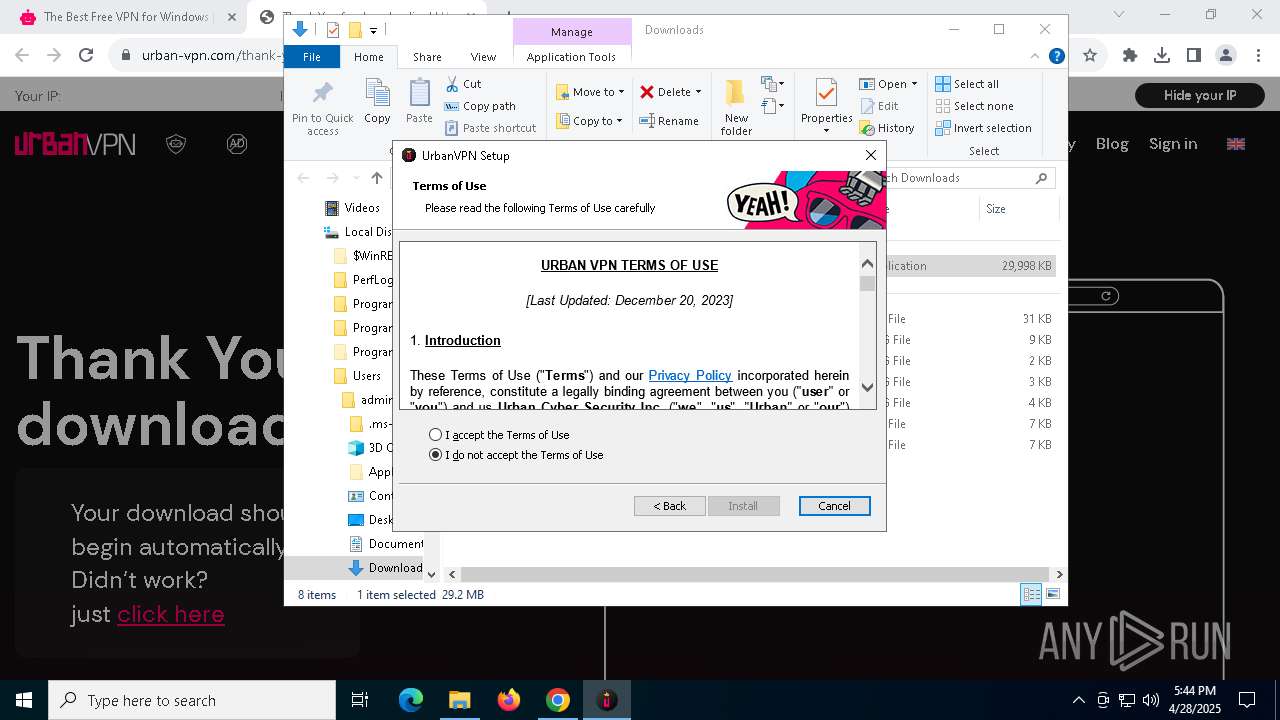
Task: Switch to the View ribbon tab
Action: 483,57
